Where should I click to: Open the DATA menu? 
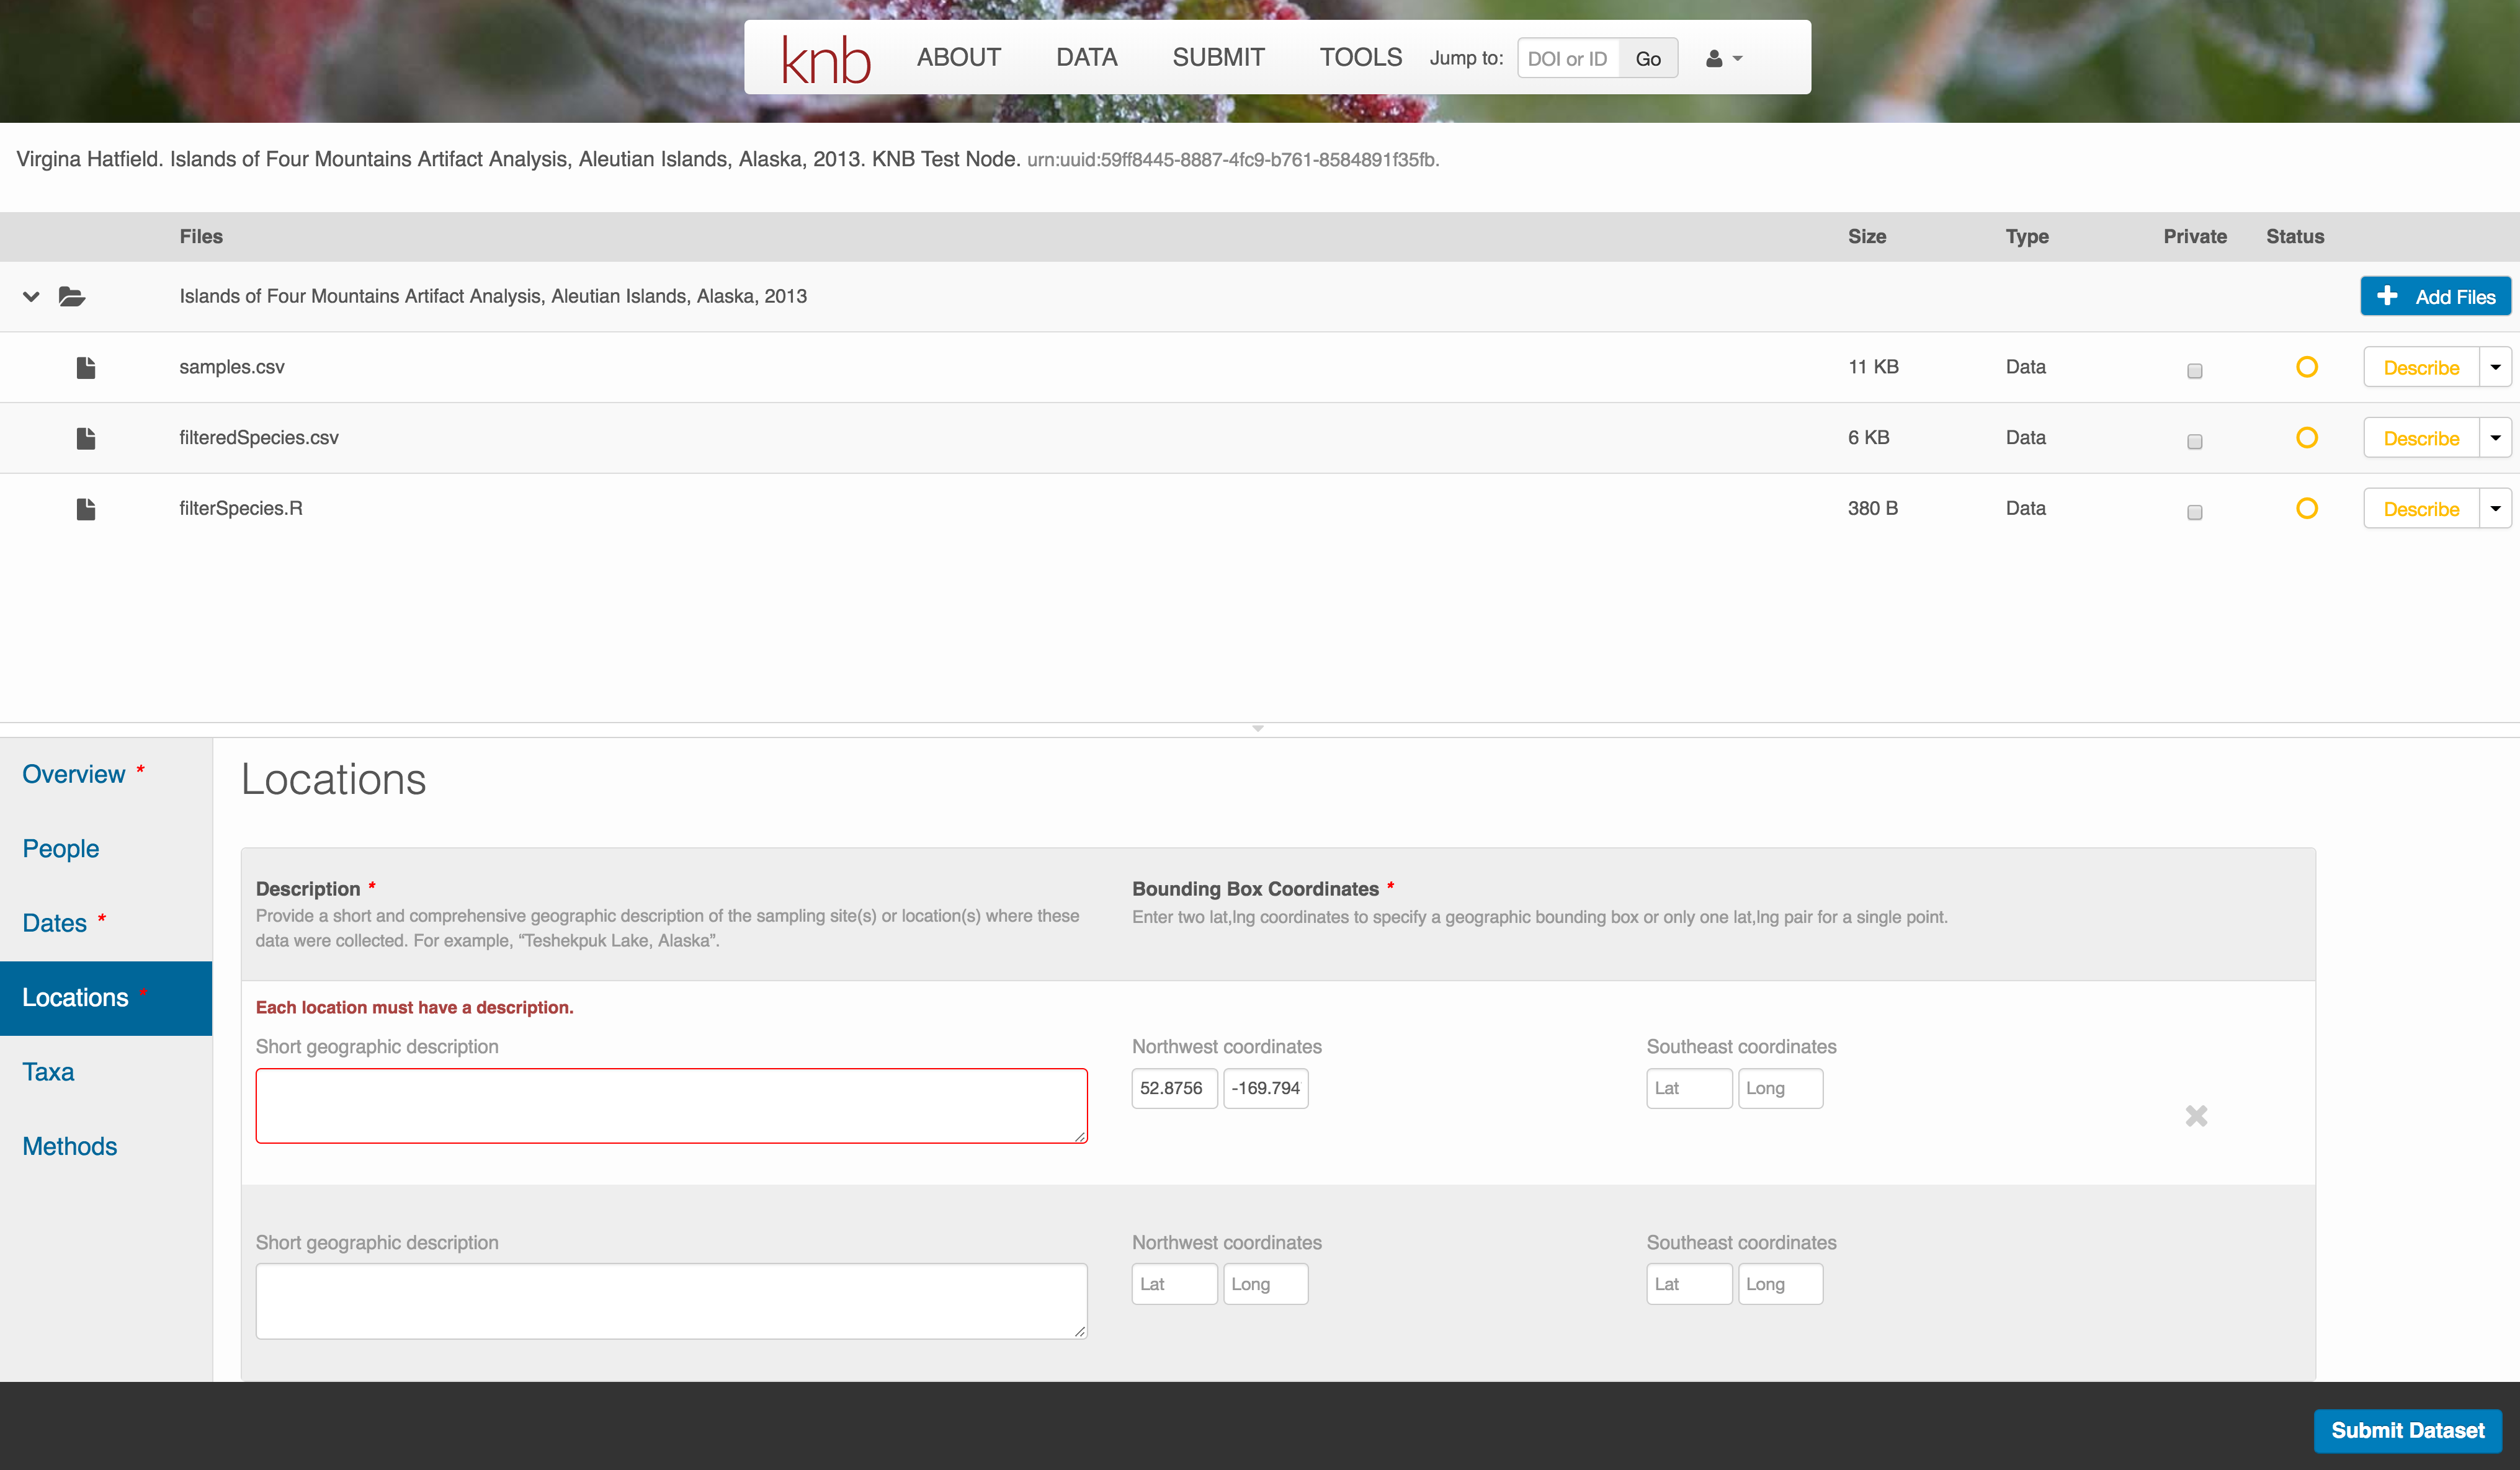pos(1086,58)
